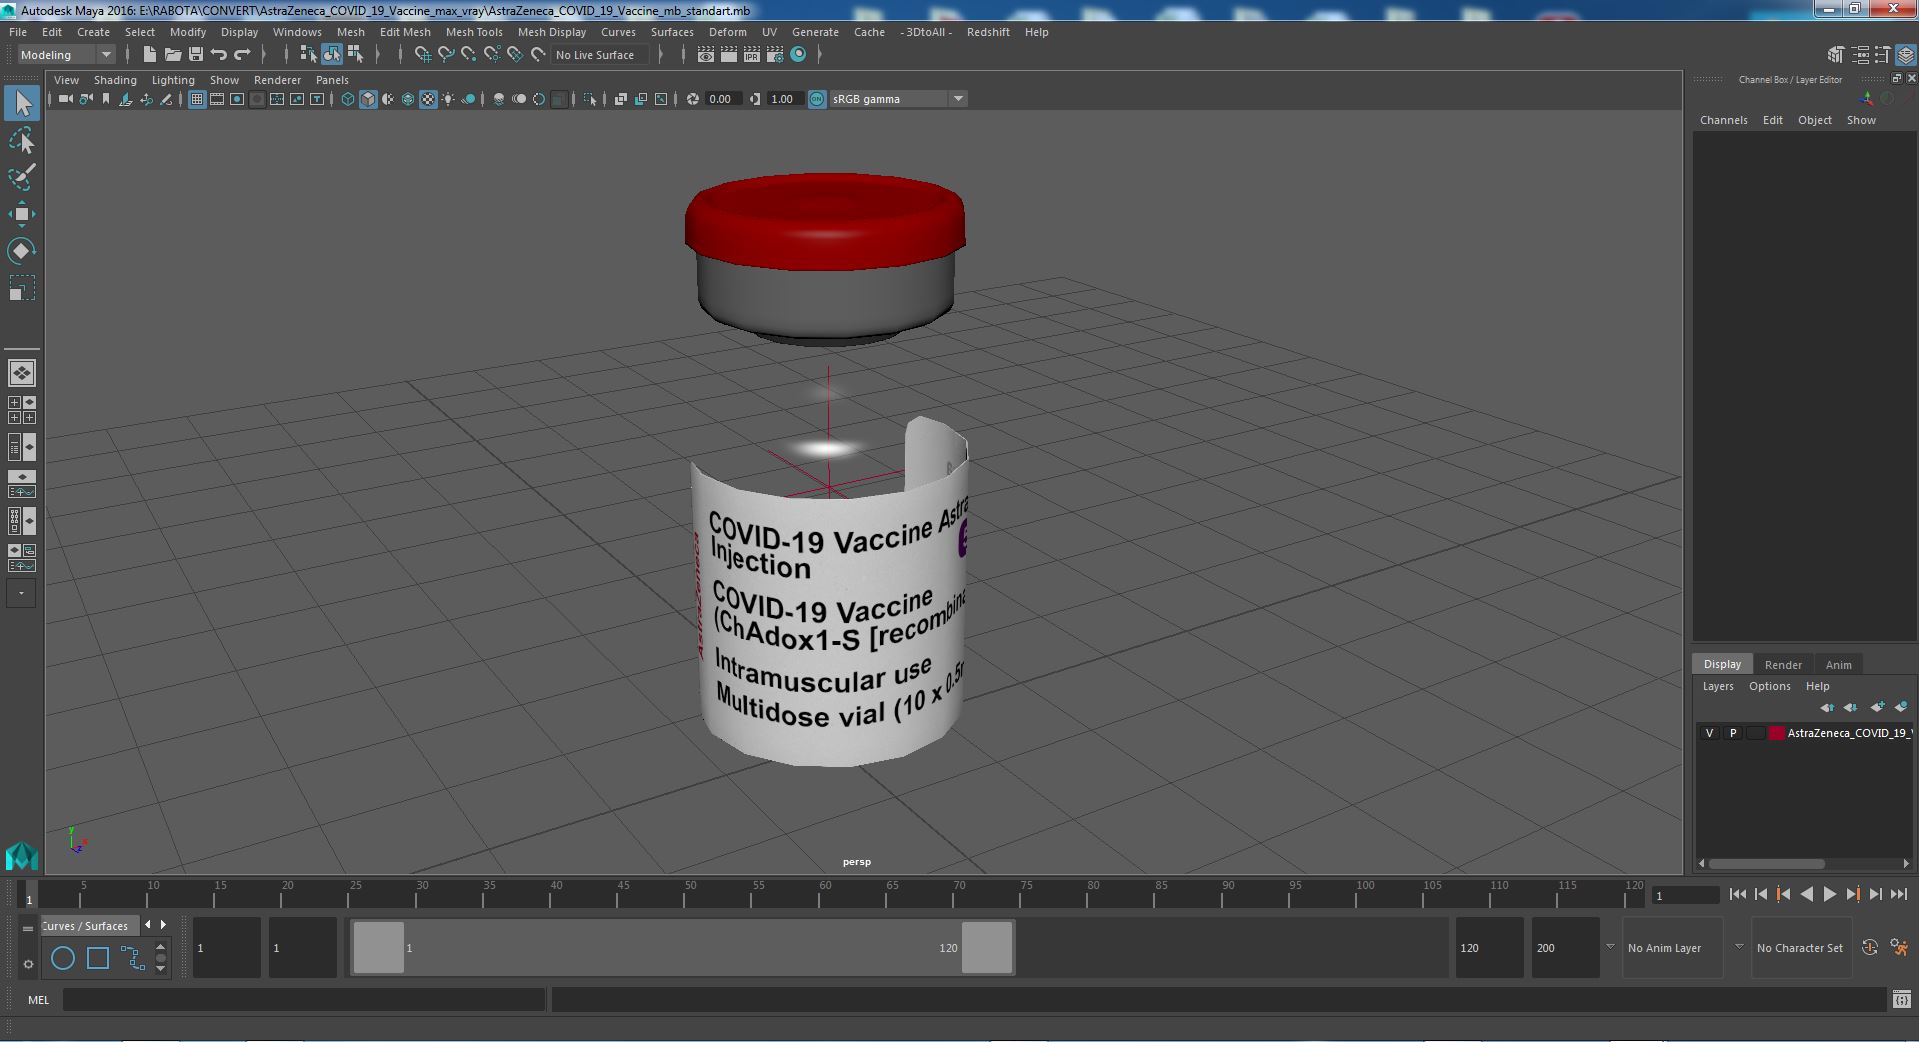Switch to select by hierarchy mode
Image resolution: width=1919 pixels, height=1042 pixels.
(x=308, y=55)
